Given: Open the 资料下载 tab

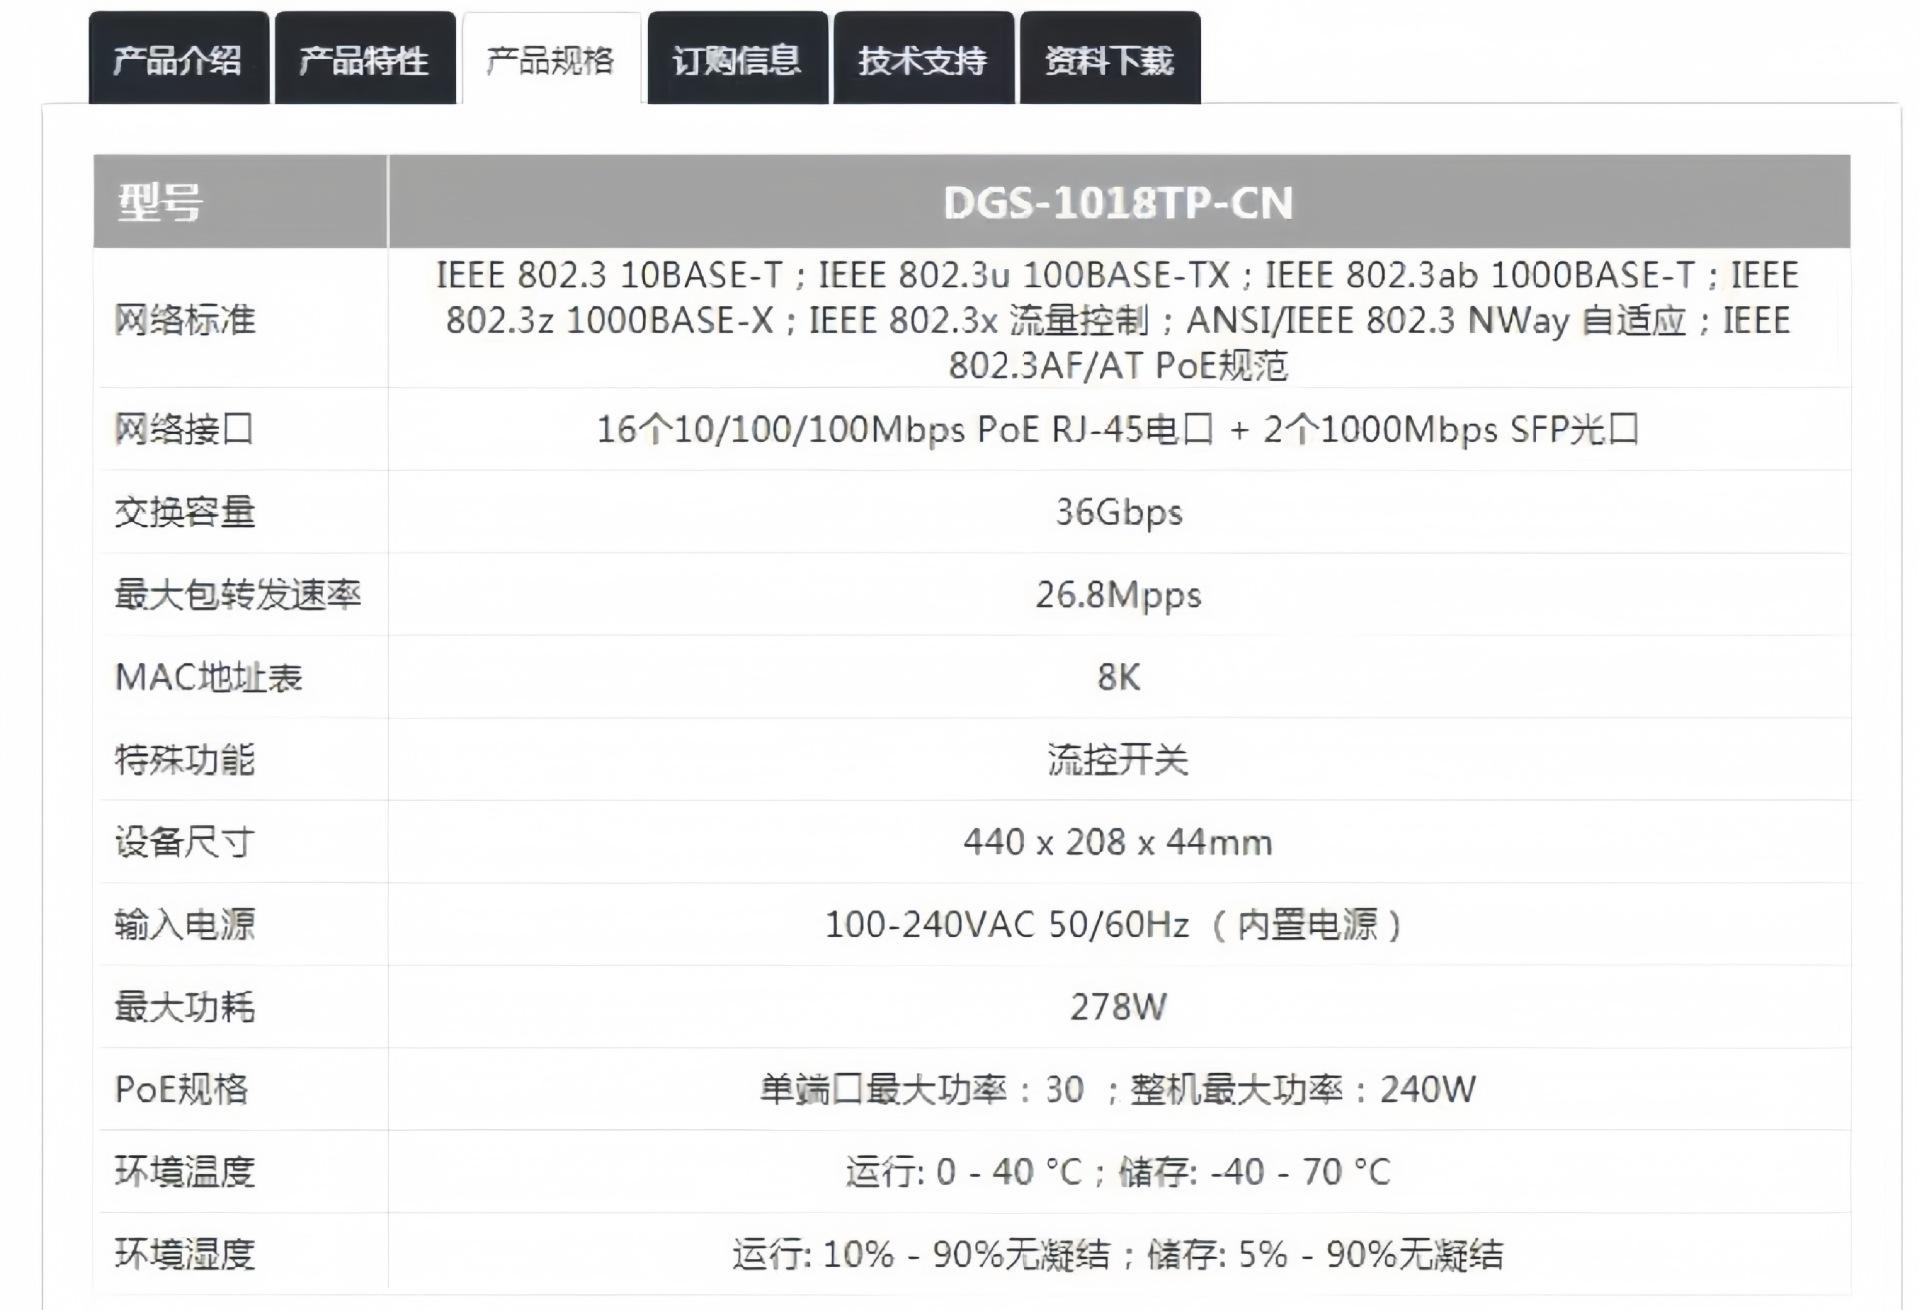Looking at the screenshot, I should pyautogui.click(x=1110, y=58).
